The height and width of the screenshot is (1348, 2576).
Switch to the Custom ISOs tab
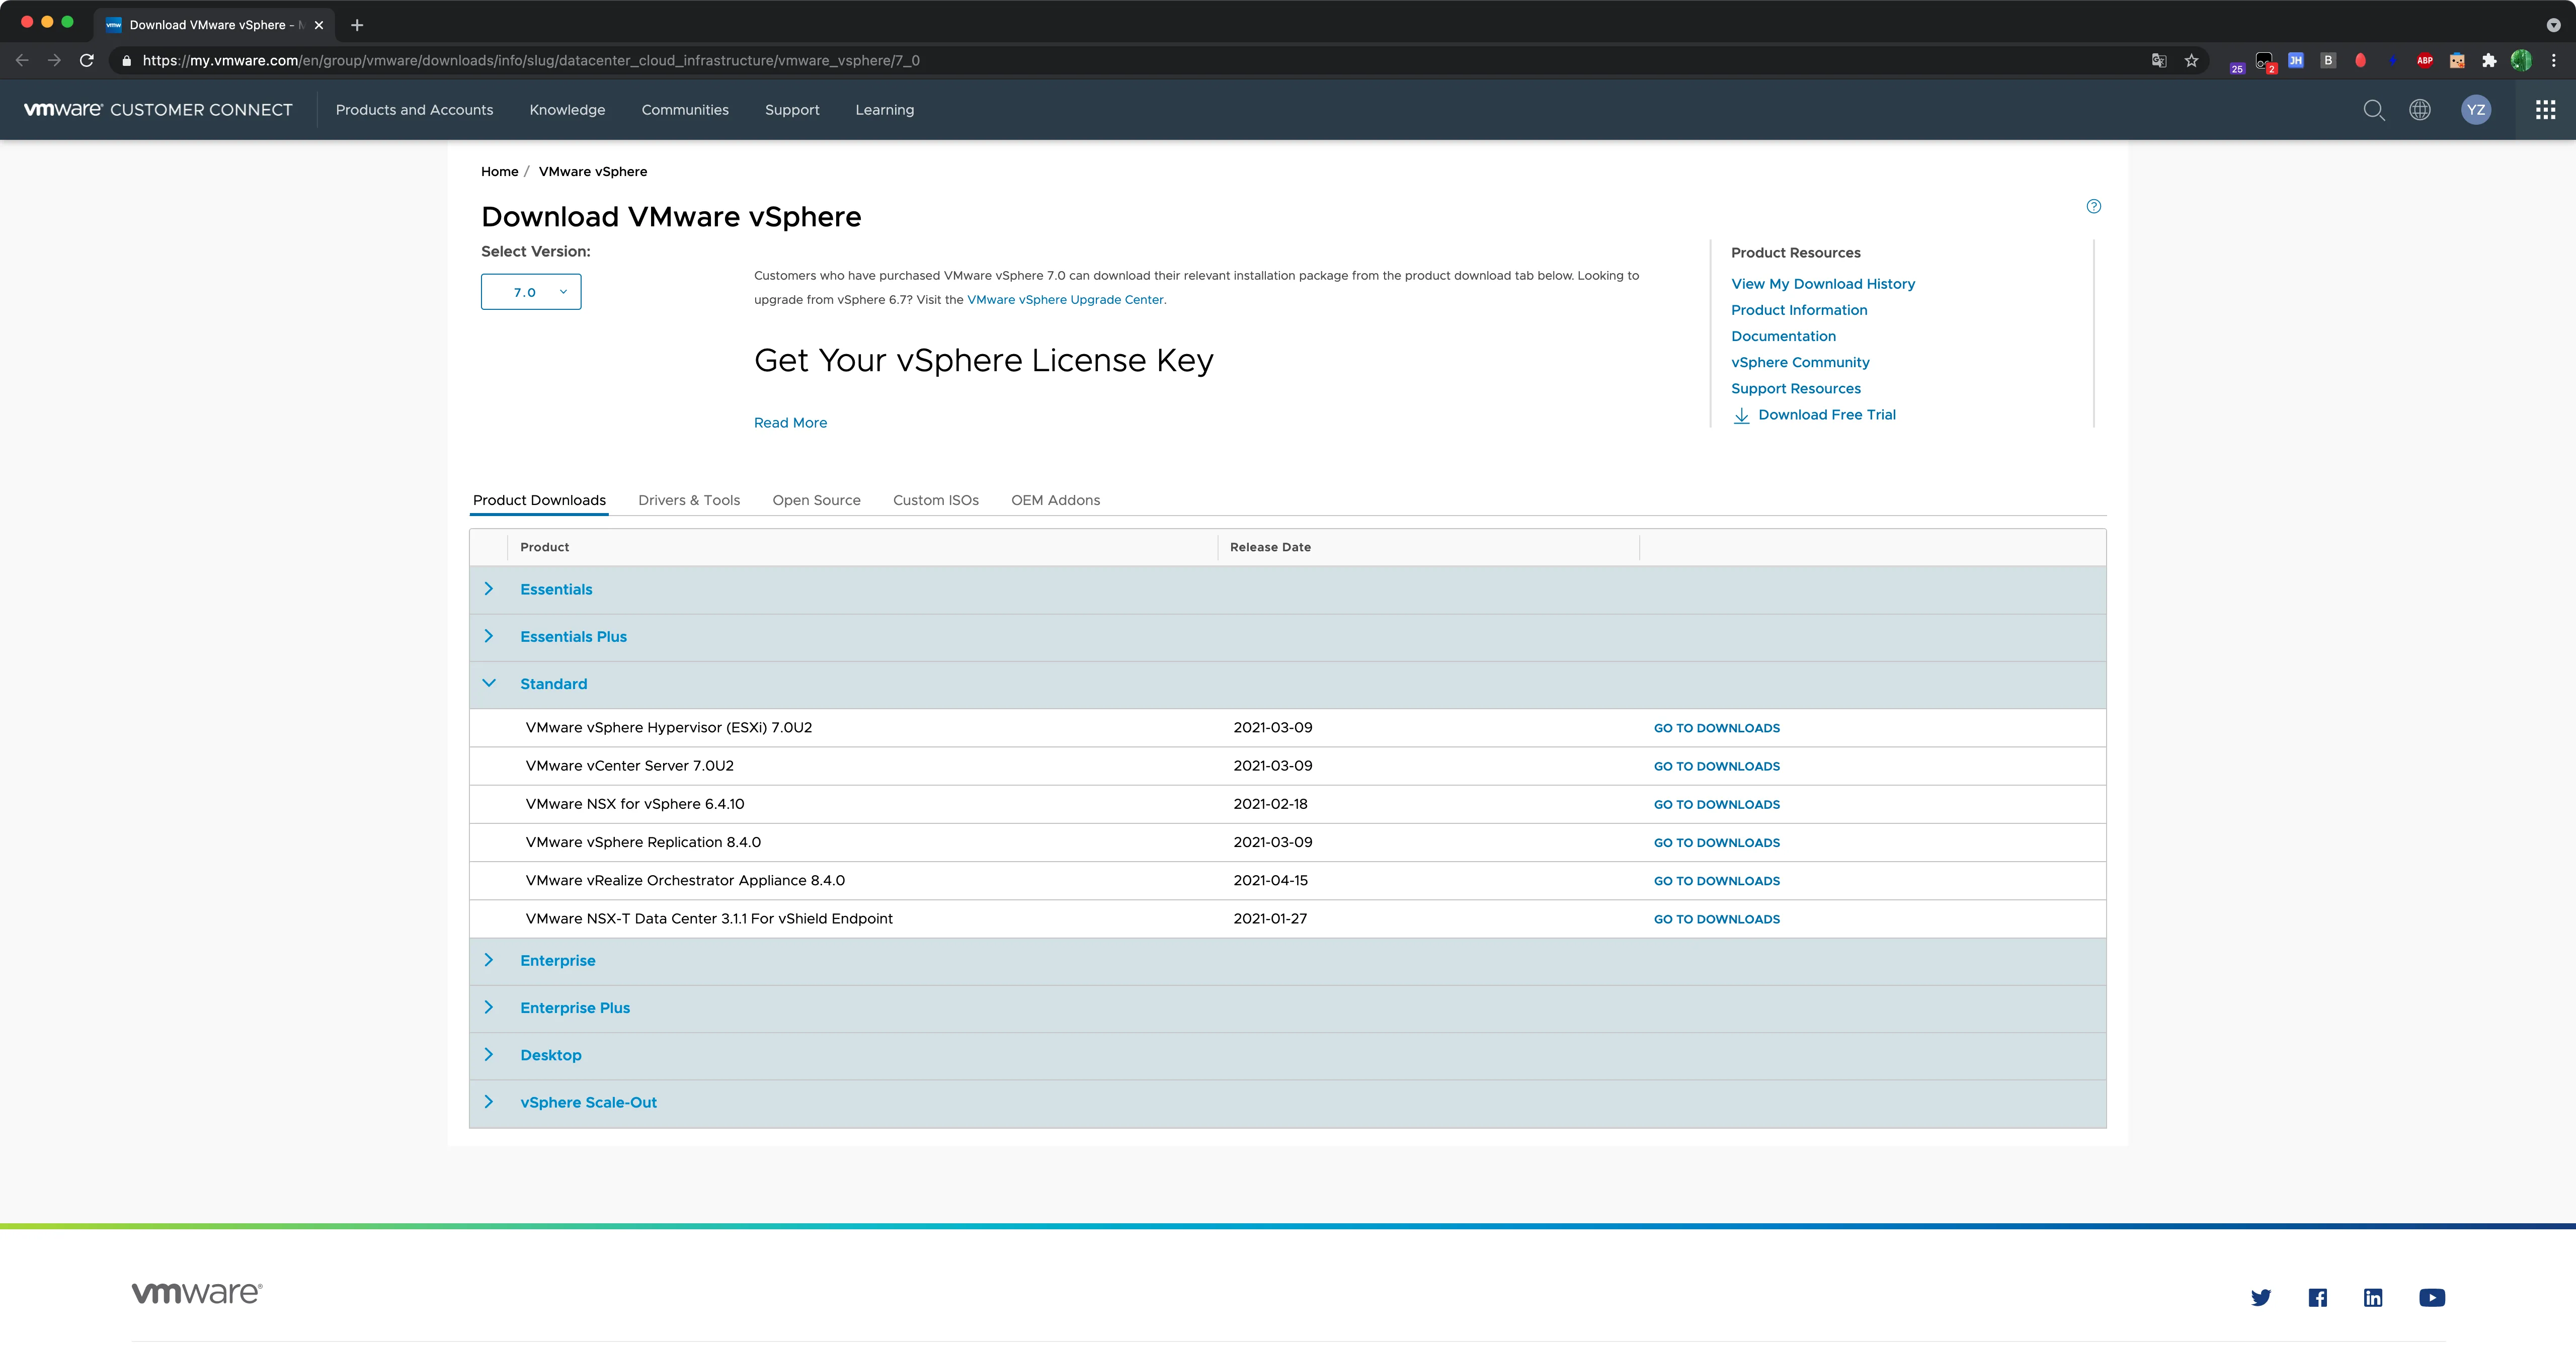(x=936, y=500)
